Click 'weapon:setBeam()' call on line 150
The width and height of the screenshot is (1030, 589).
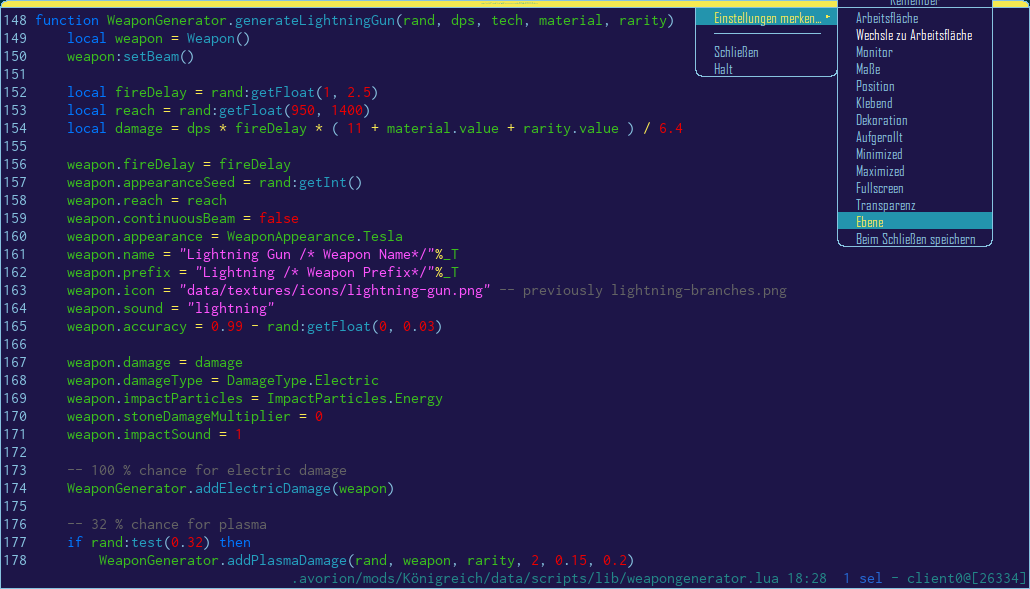point(130,56)
